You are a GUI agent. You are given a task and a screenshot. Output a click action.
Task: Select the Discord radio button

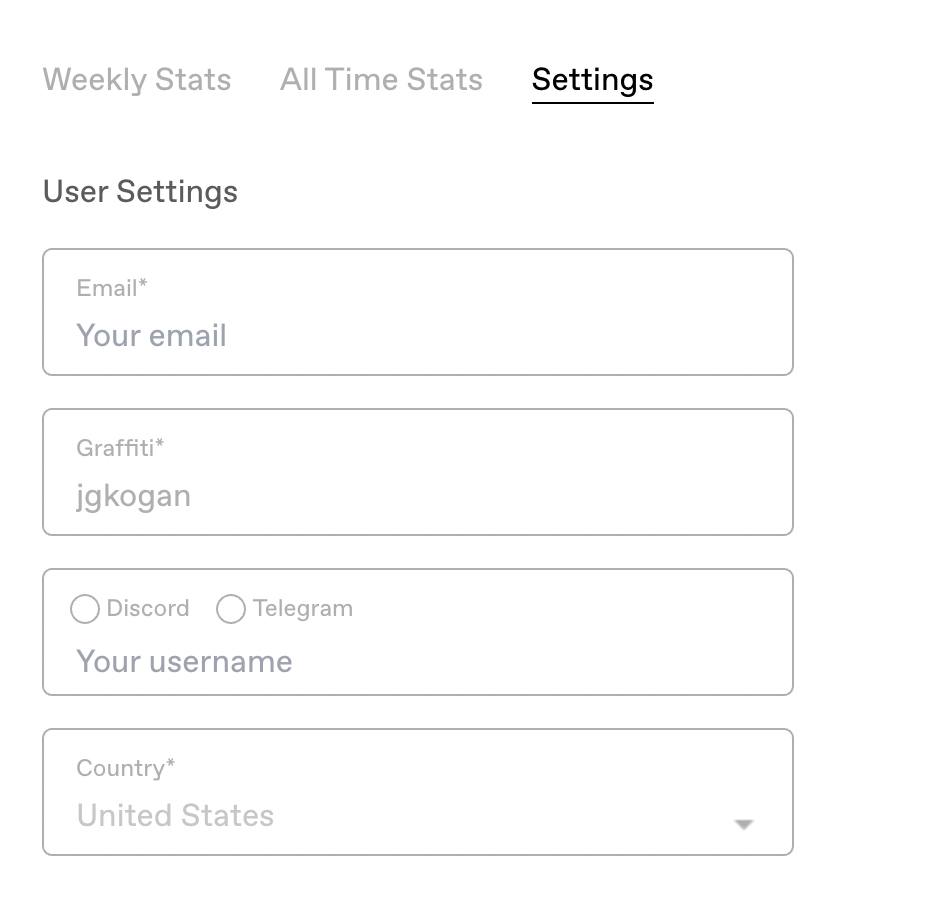[85, 609]
